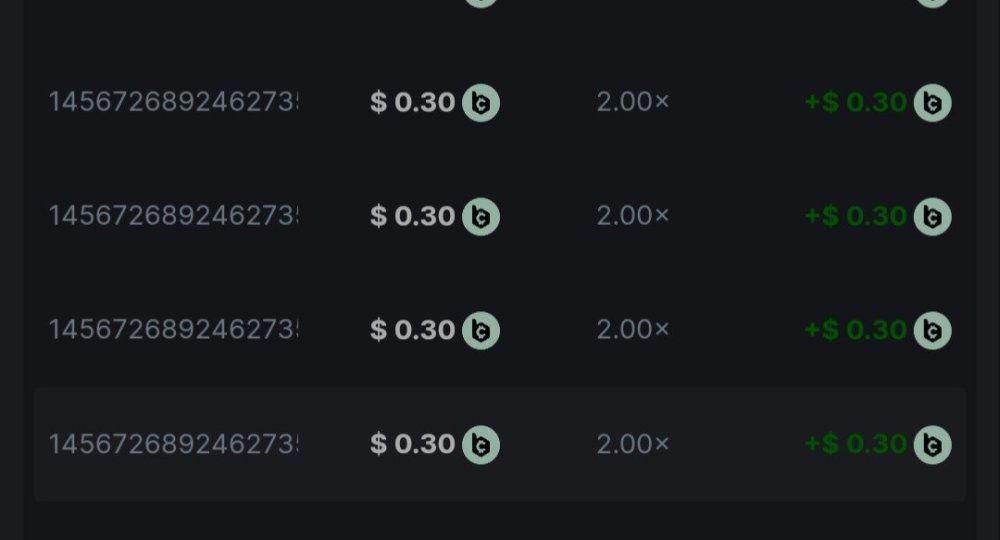Open the bet ID in the third full row

click(x=174, y=329)
